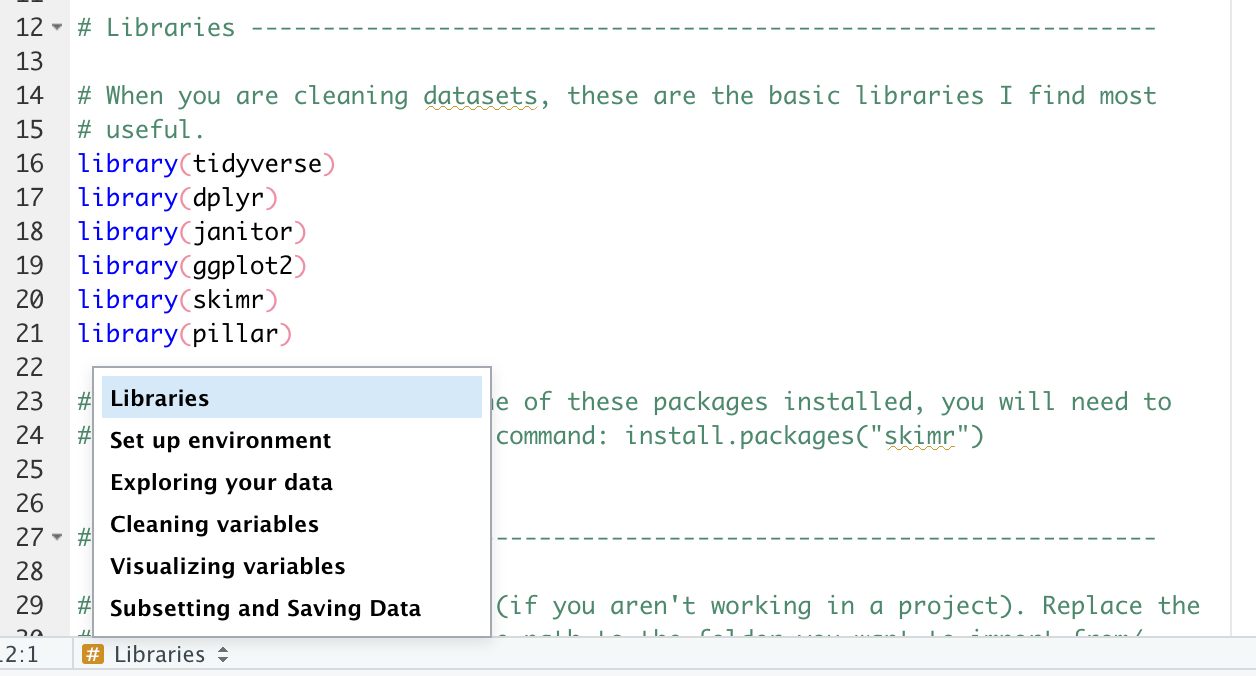Jump to the Set up environment section
This screenshot has height=676, width=1256.
(220, 441)
